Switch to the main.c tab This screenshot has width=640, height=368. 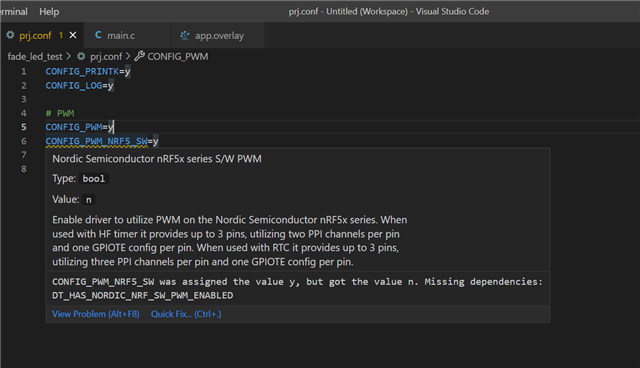tap(128, 35)
